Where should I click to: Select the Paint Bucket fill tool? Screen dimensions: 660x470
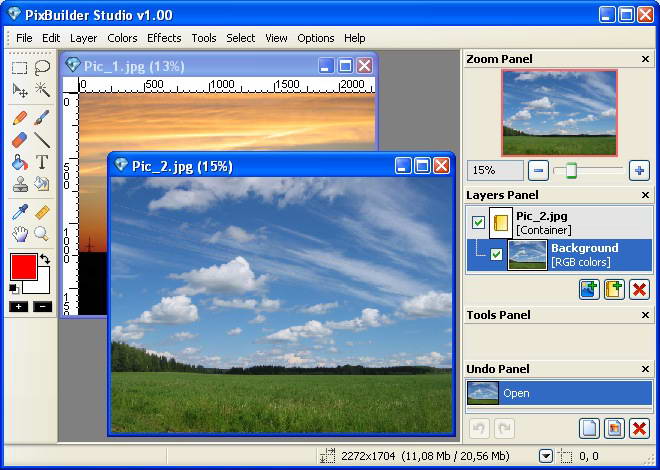click(x=19, y=162)
